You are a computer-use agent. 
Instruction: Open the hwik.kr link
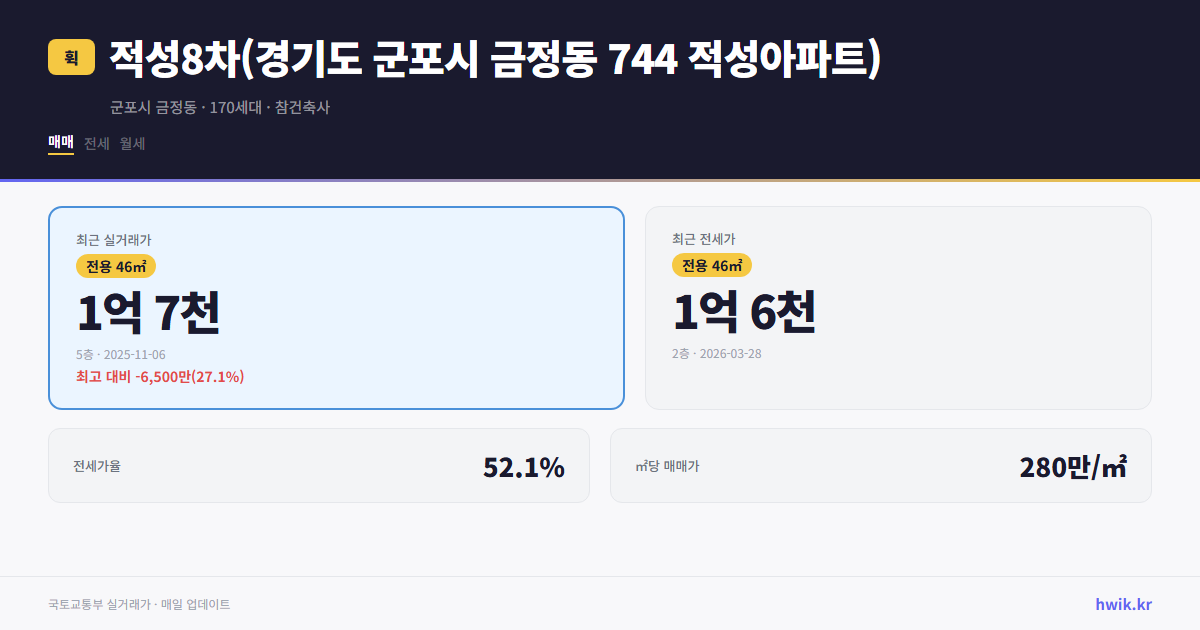click(1124, 604)
